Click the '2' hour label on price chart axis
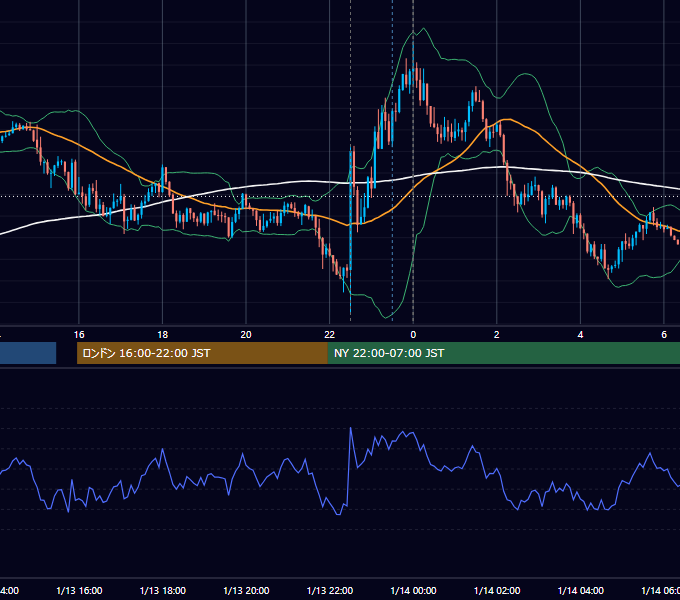Screen dimensions: 680x600 click(x=497, y=334)
